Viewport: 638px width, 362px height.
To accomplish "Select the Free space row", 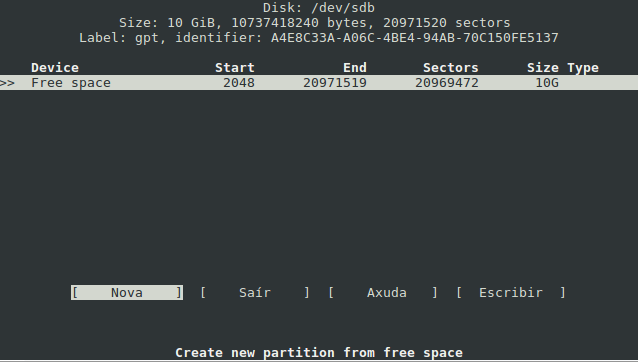I will pos(319,83).
